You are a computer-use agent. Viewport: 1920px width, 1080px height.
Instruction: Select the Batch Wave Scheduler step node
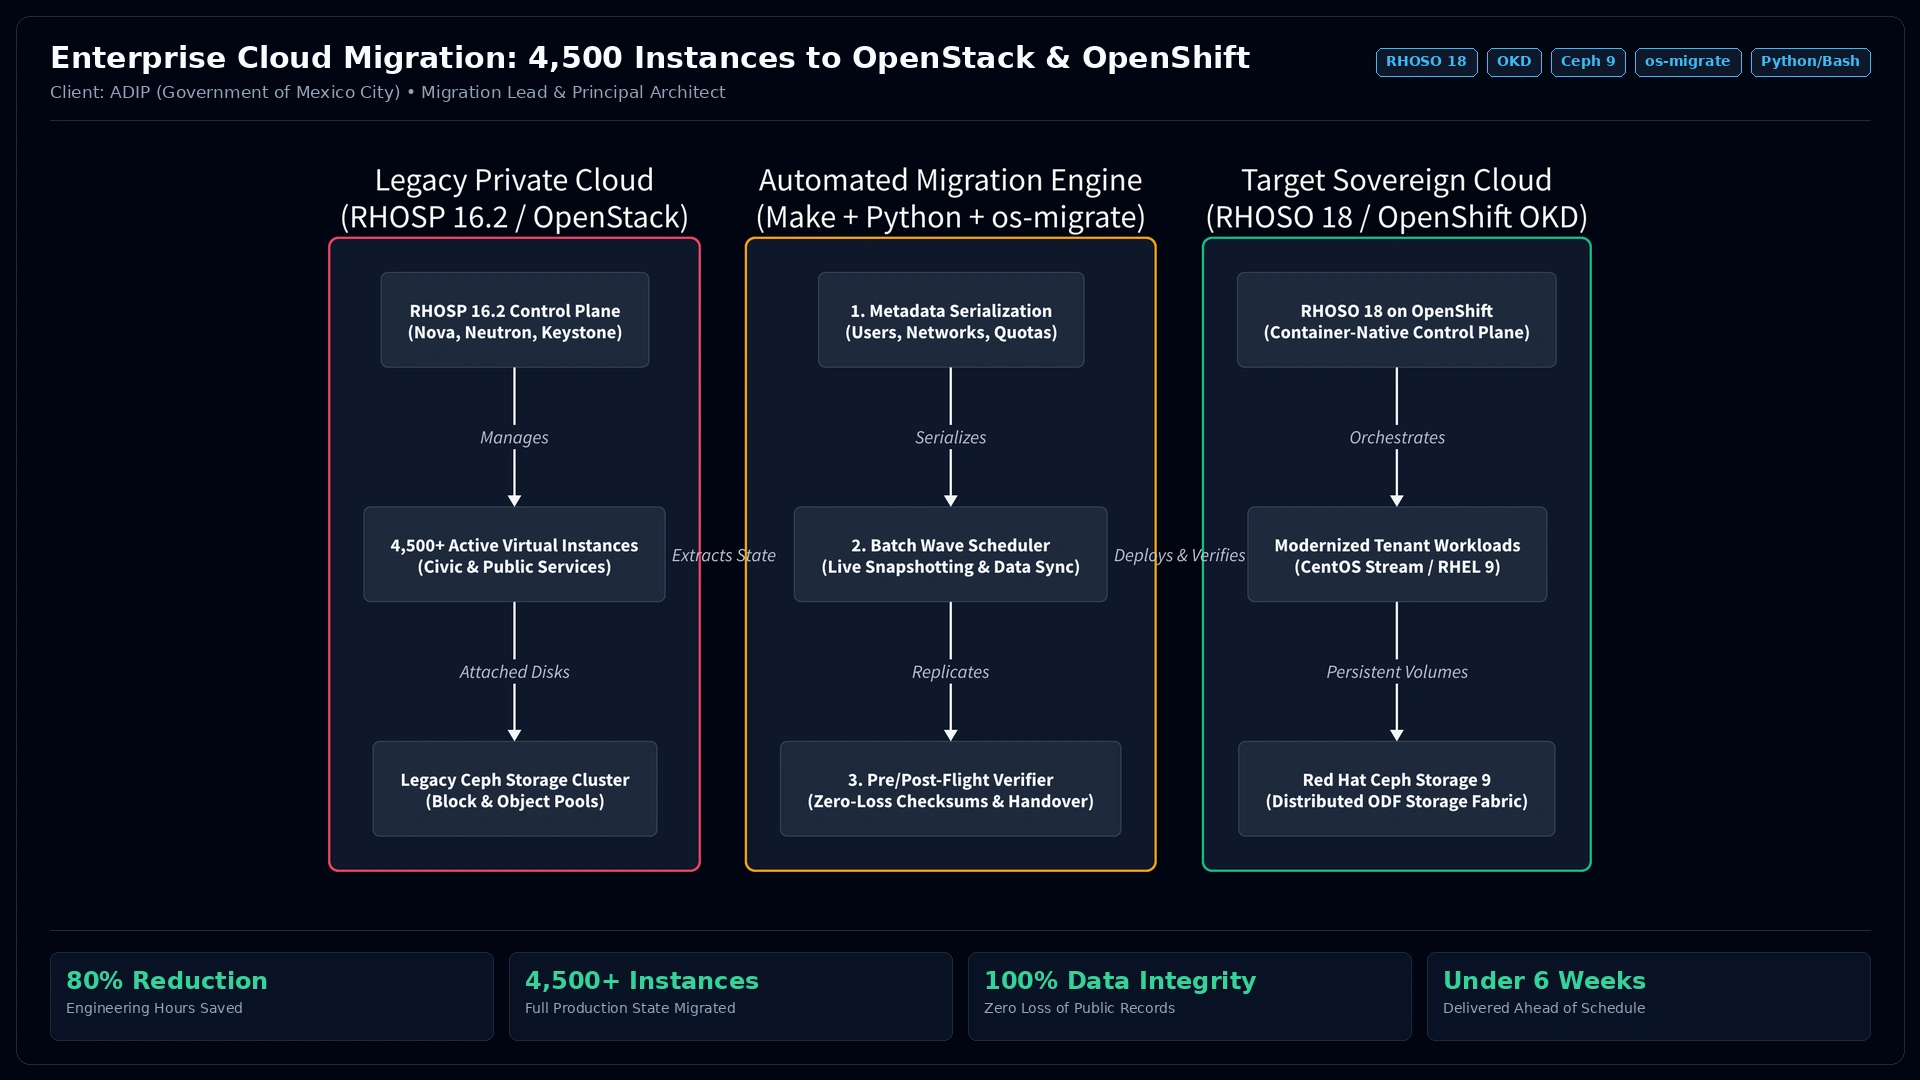pyautogui.click(x=950, y=555)
